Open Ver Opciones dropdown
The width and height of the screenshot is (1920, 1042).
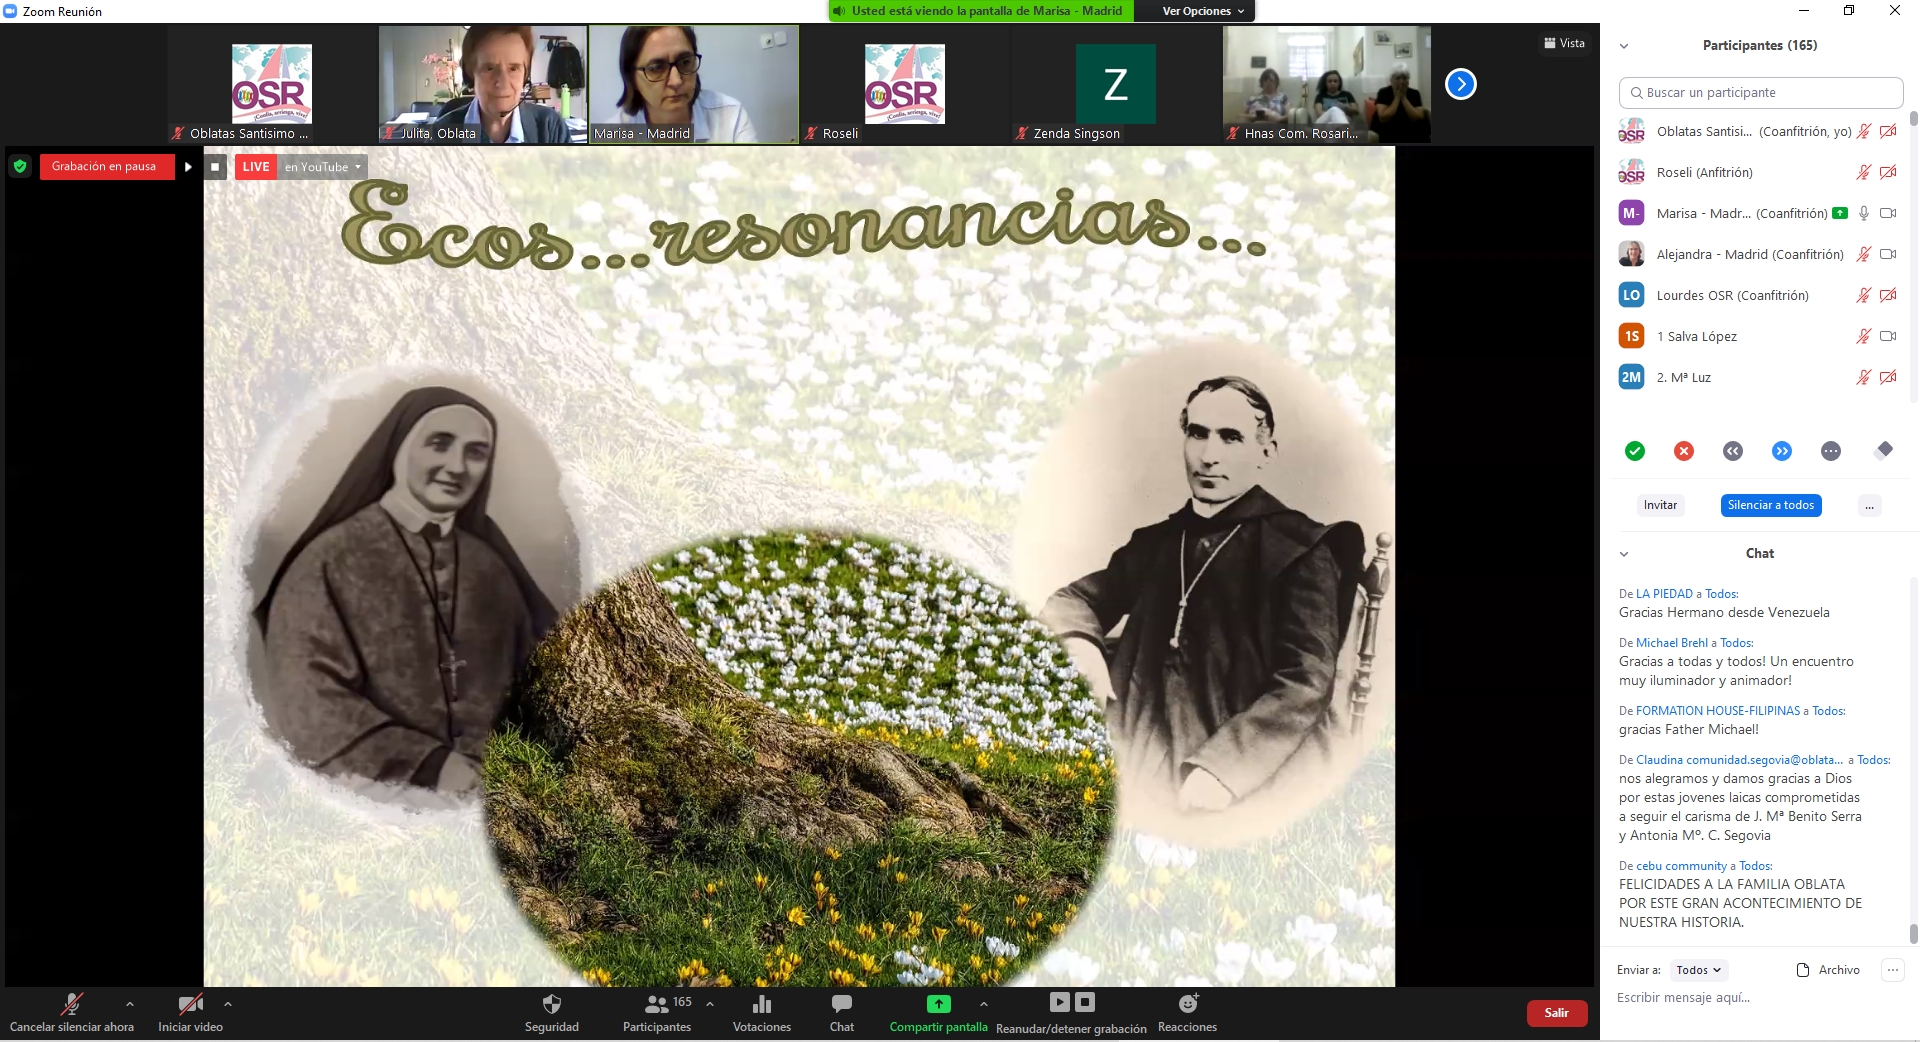click(1203, 11)
